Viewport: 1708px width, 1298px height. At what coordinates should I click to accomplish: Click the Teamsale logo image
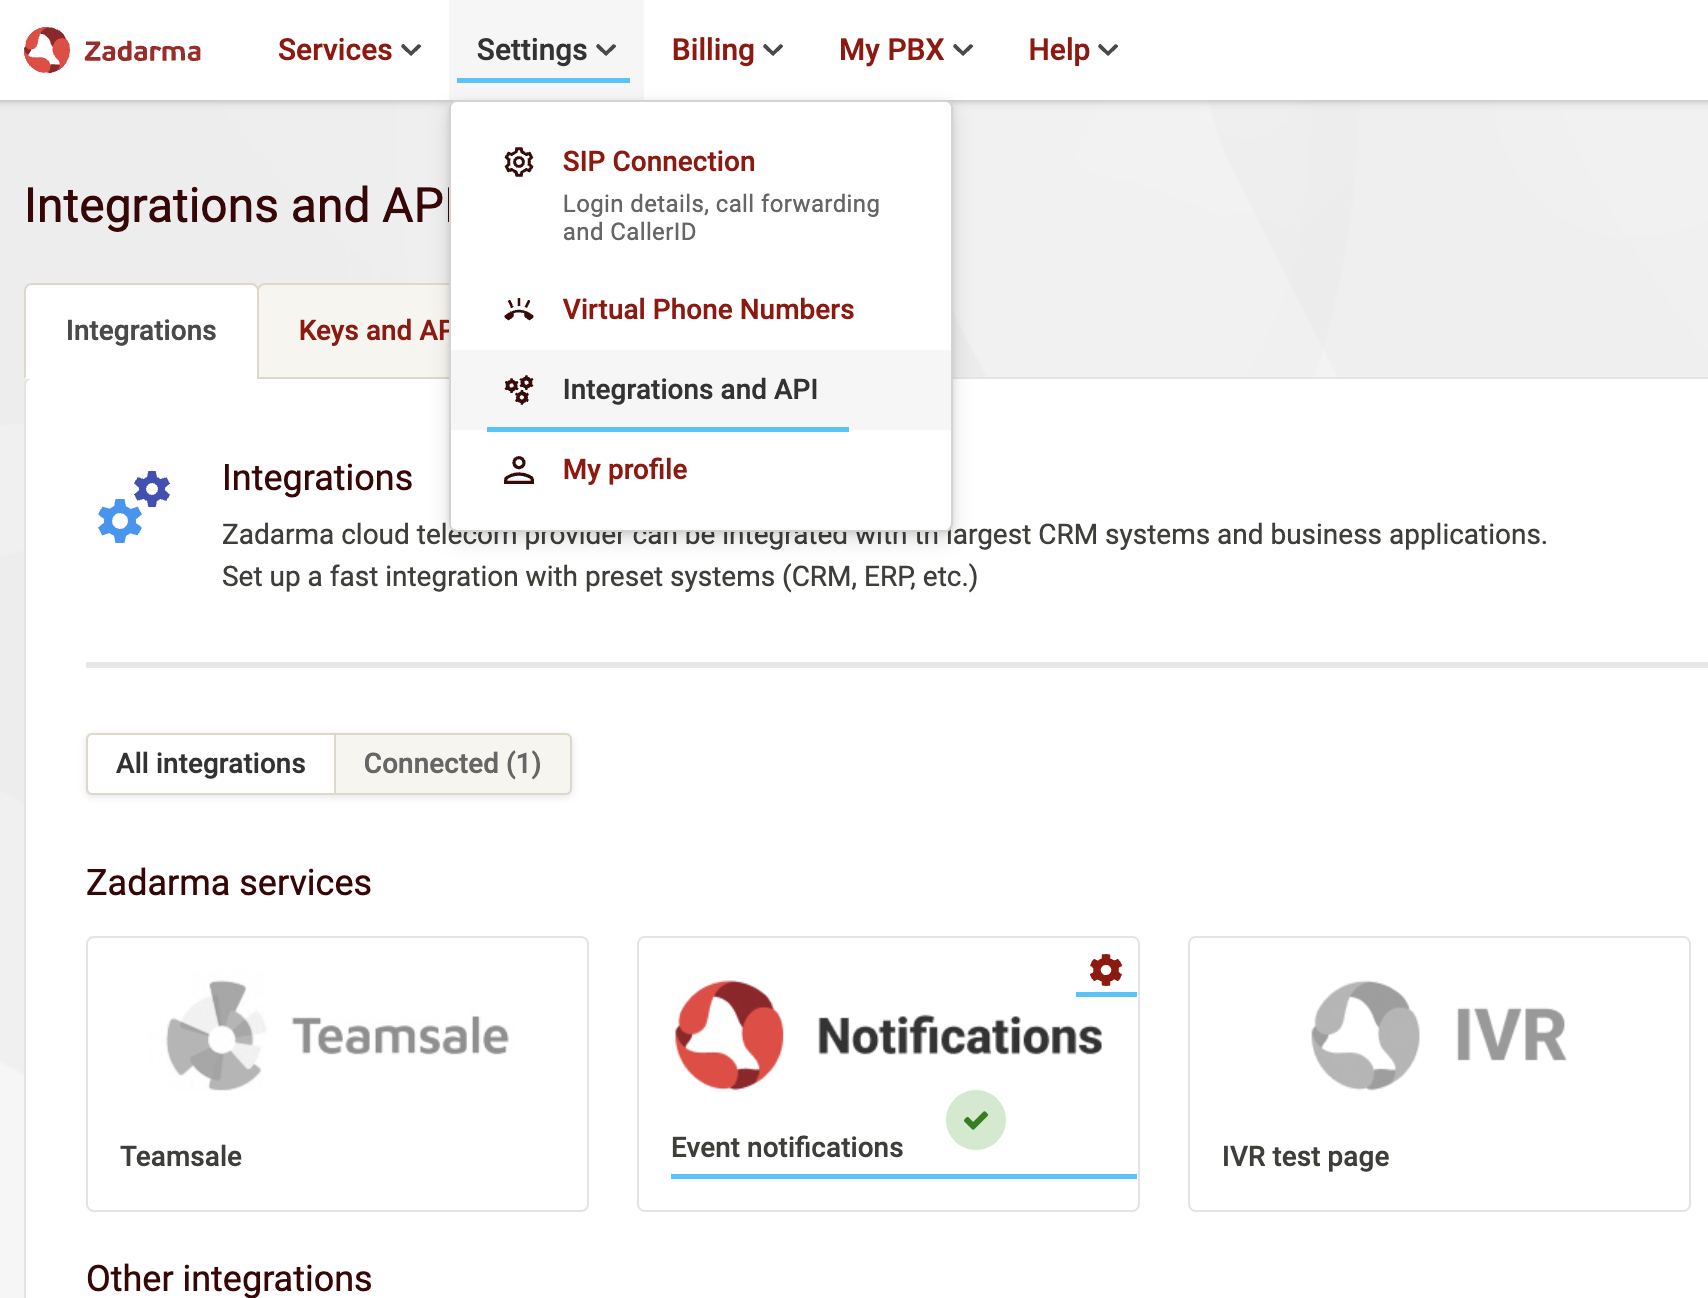coord(337,1036)
